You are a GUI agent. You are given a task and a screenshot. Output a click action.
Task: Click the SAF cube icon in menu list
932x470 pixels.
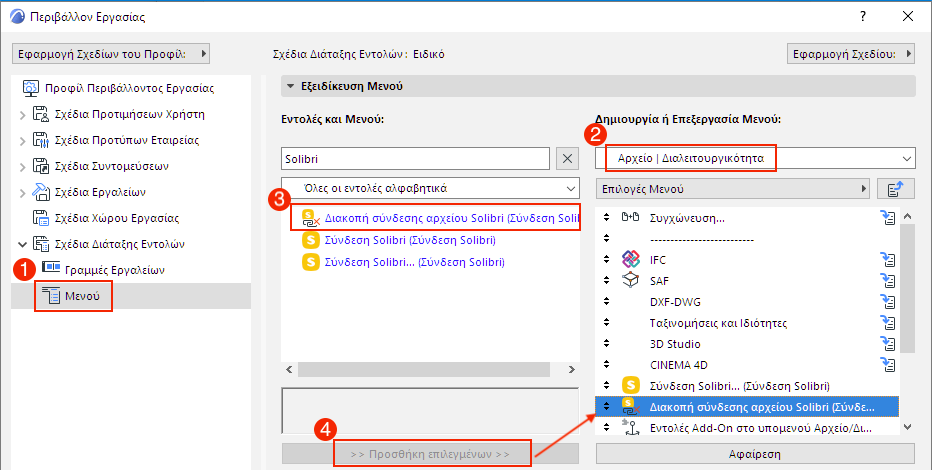[x=630, y=279]
